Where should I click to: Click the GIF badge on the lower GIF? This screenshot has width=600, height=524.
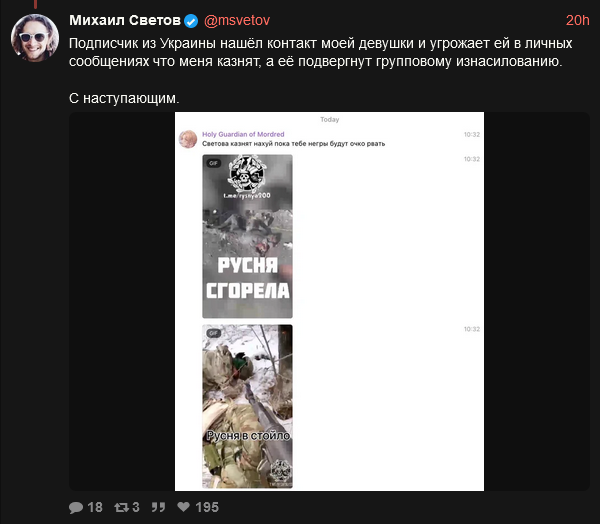tap(214, 333)
